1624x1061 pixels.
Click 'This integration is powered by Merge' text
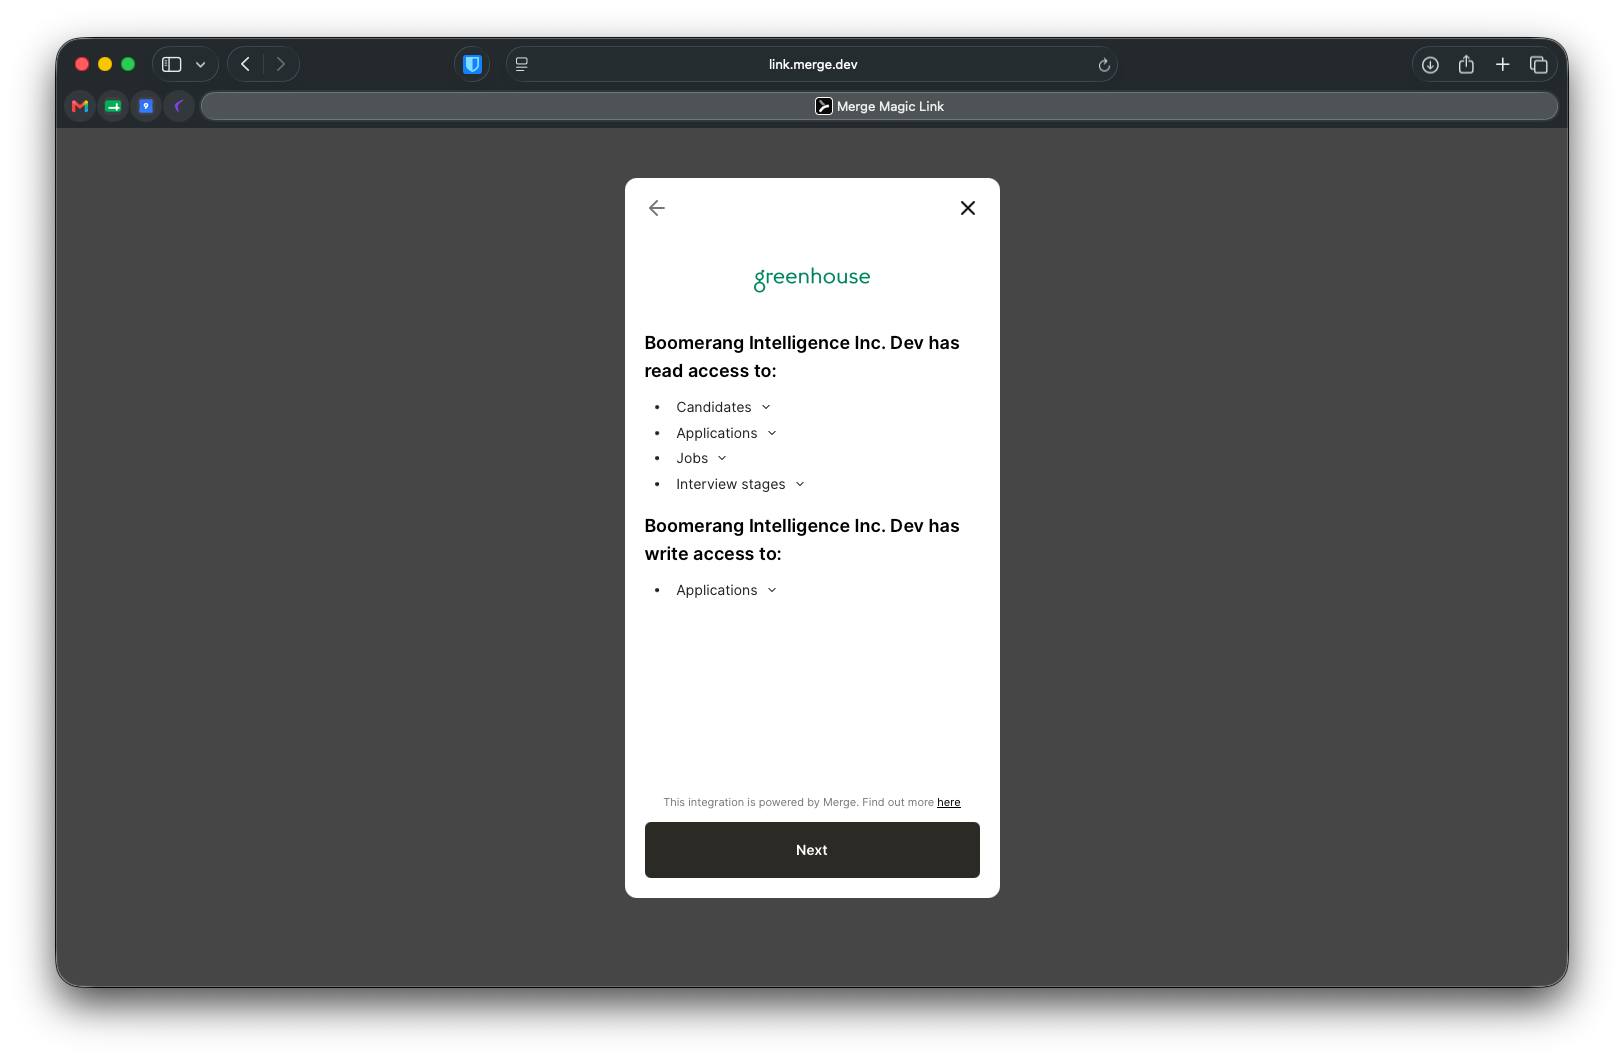coord(760,802)
